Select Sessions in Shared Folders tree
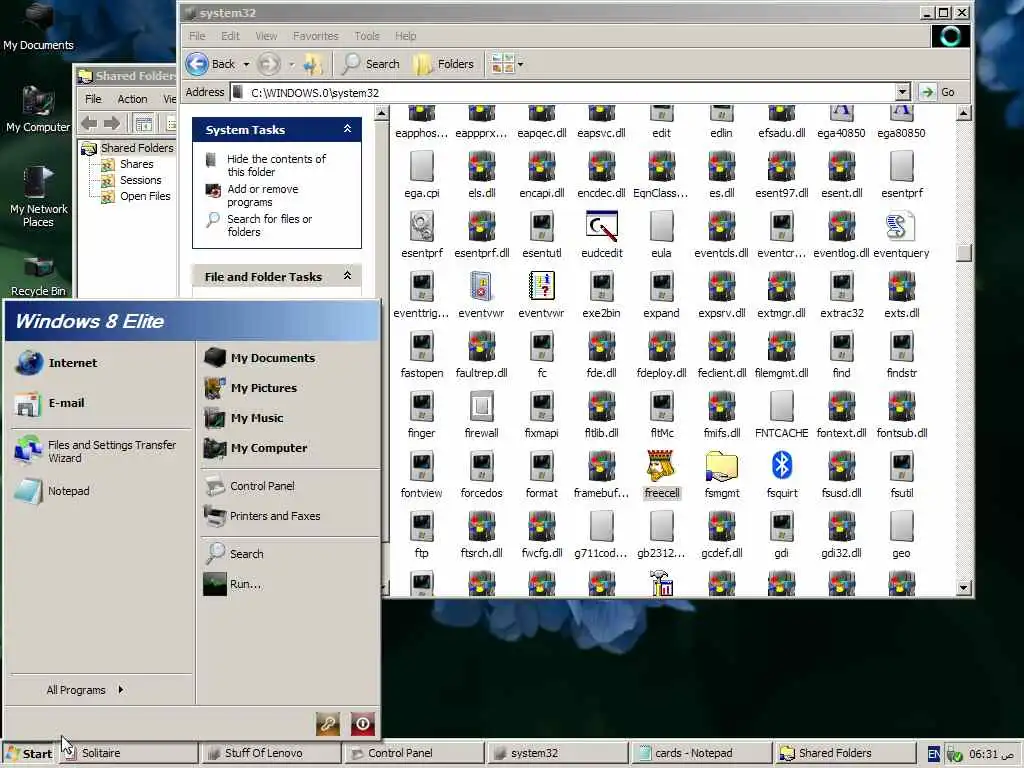1024x768 pixels. [140, 180]
